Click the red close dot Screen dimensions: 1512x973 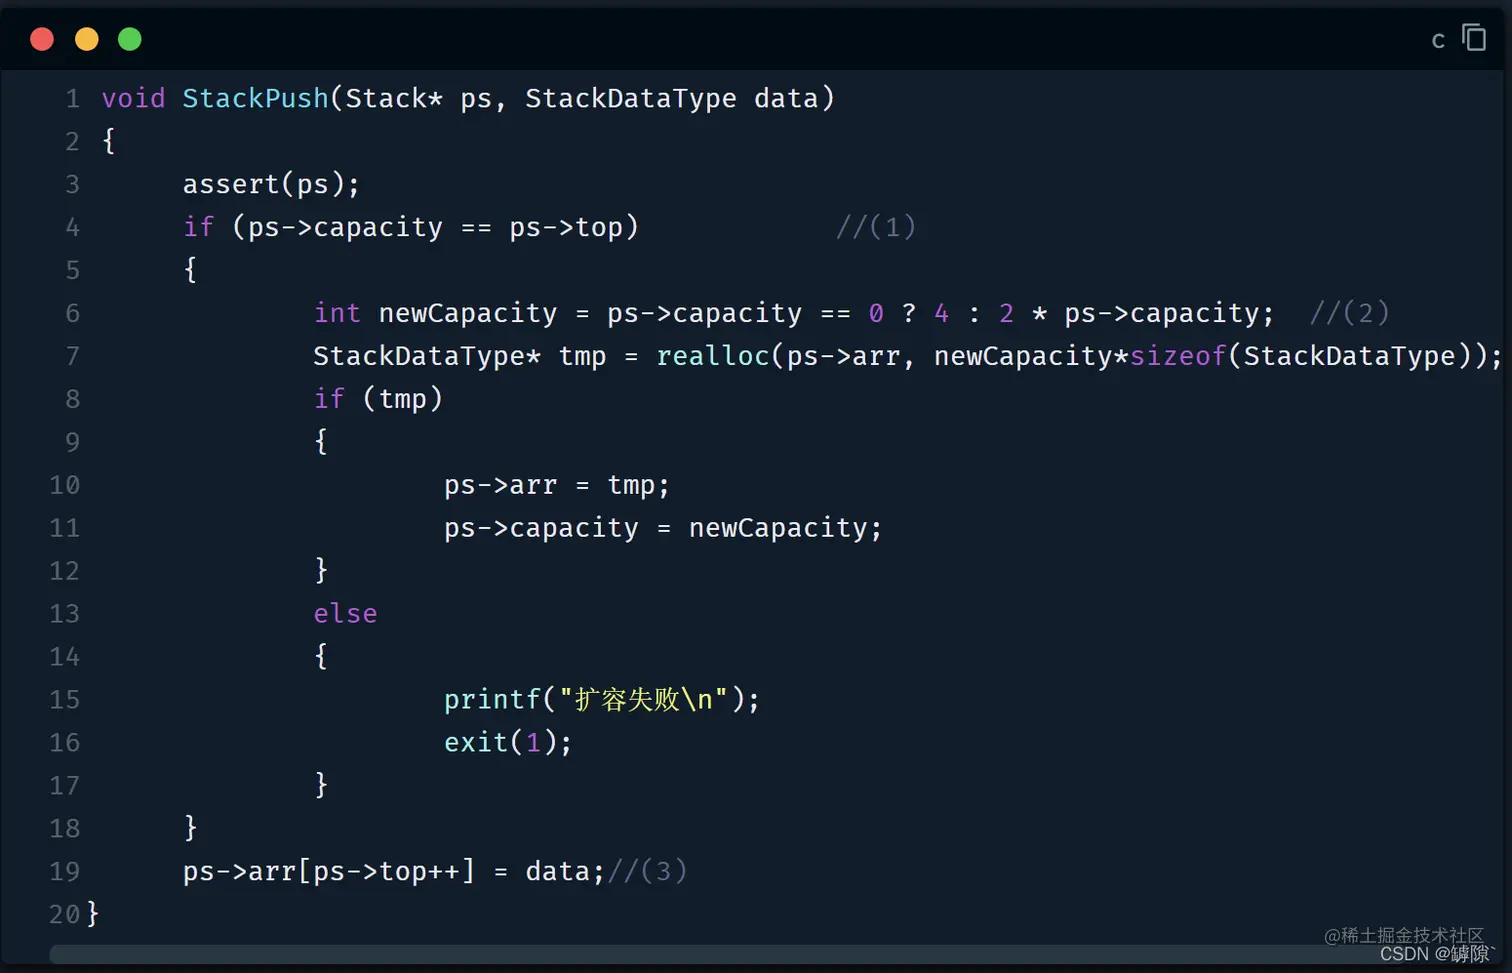pos(42,39)
